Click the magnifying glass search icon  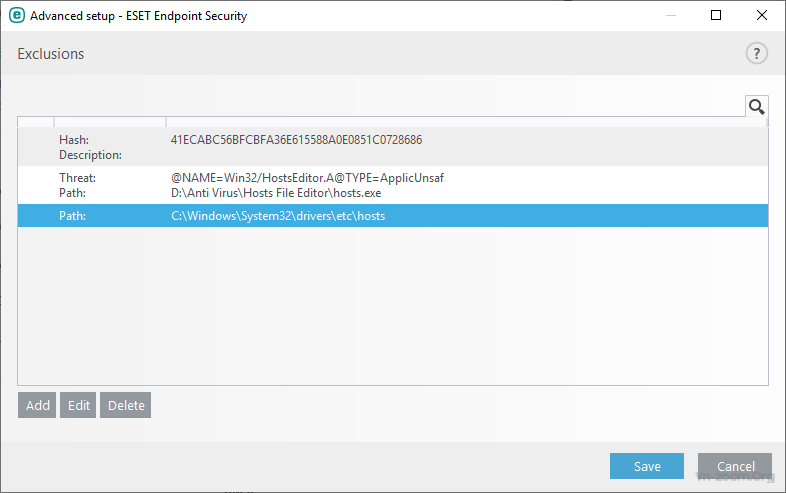click(756, 107)
